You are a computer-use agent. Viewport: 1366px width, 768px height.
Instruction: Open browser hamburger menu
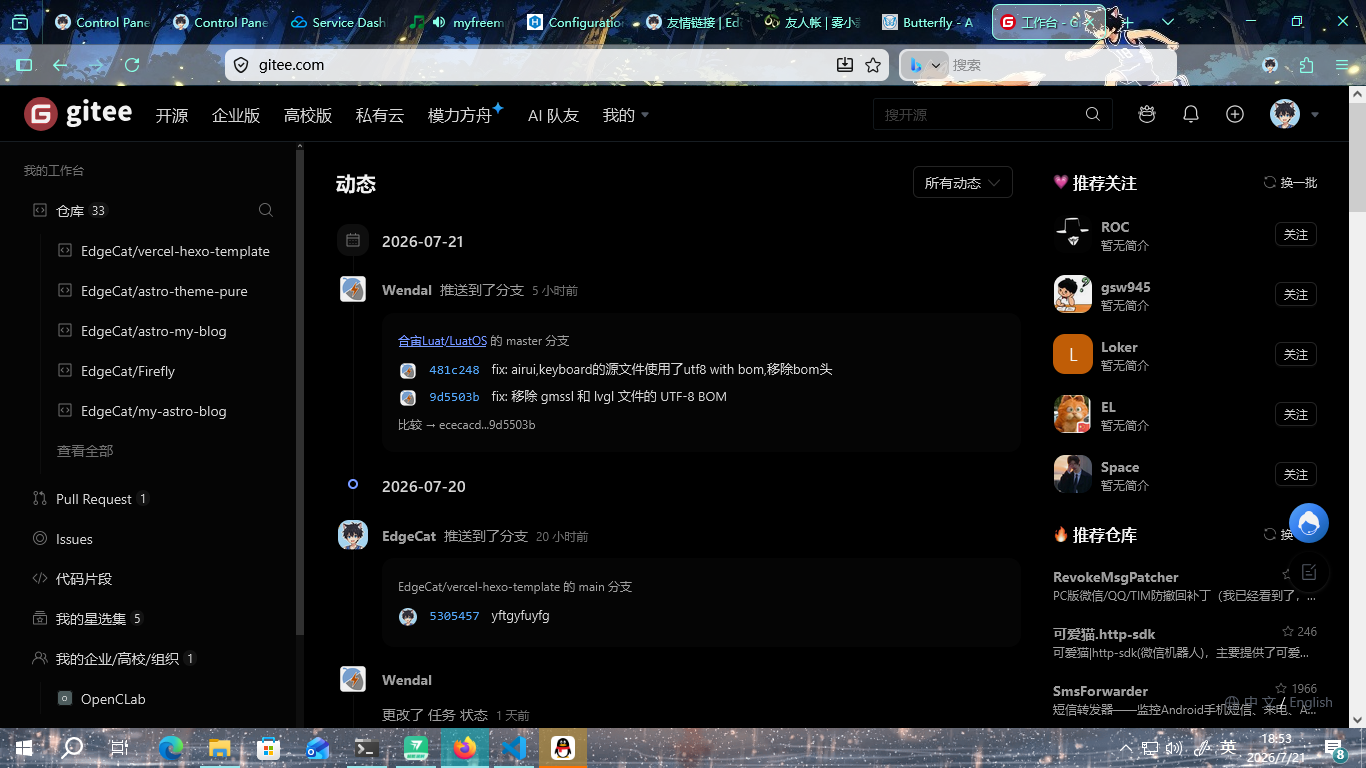pyautogui.click(x=1342, y=65)
